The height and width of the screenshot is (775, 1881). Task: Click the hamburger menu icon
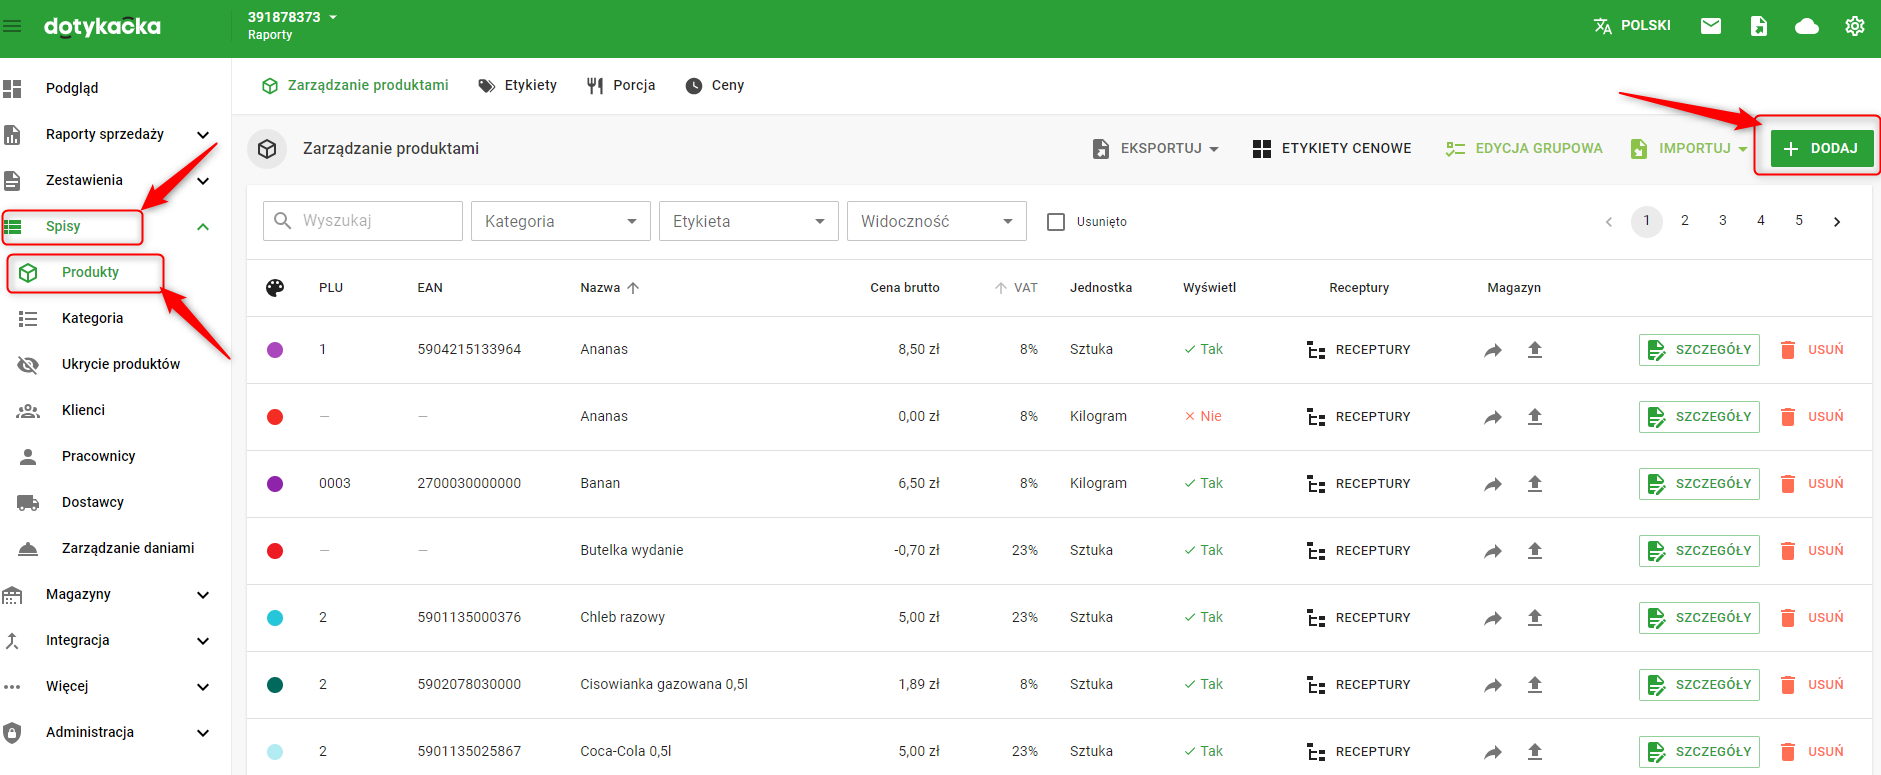[x=12, y=26]
